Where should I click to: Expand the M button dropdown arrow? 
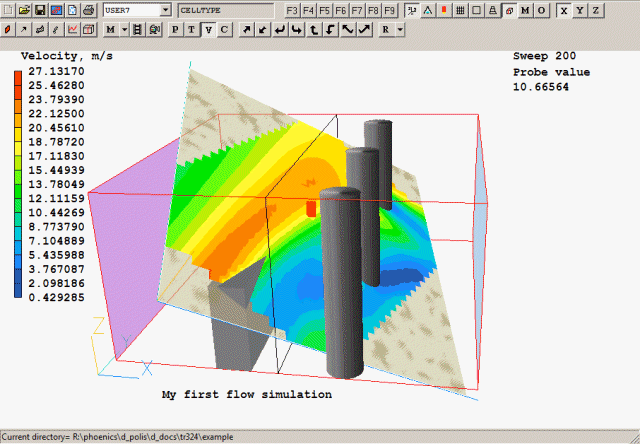(x=123, y=30)
